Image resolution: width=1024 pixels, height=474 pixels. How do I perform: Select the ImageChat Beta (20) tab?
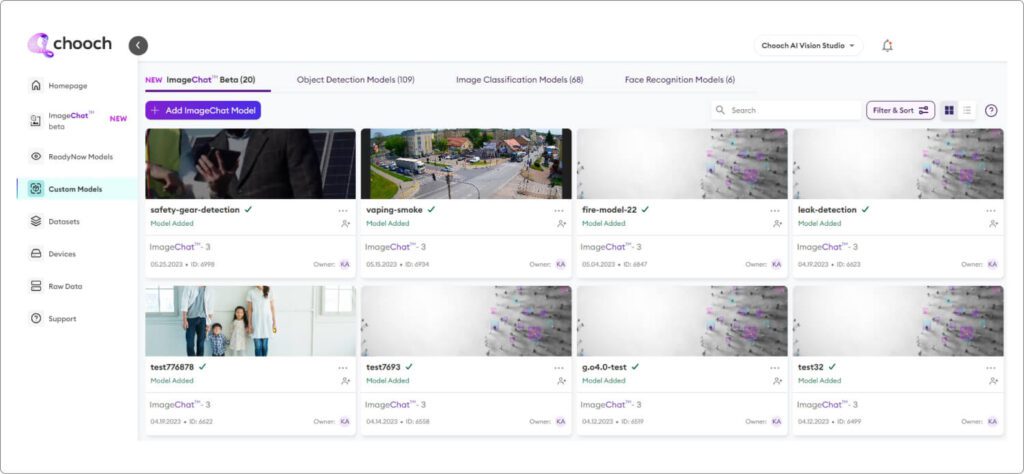click(200, 80)
